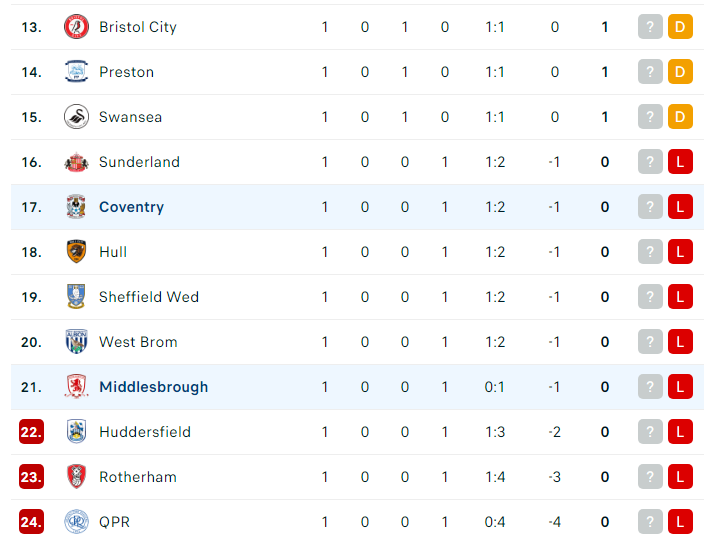704x543 pixels.
Task: Open the Coventry team page link
Action: pos(132,207)
